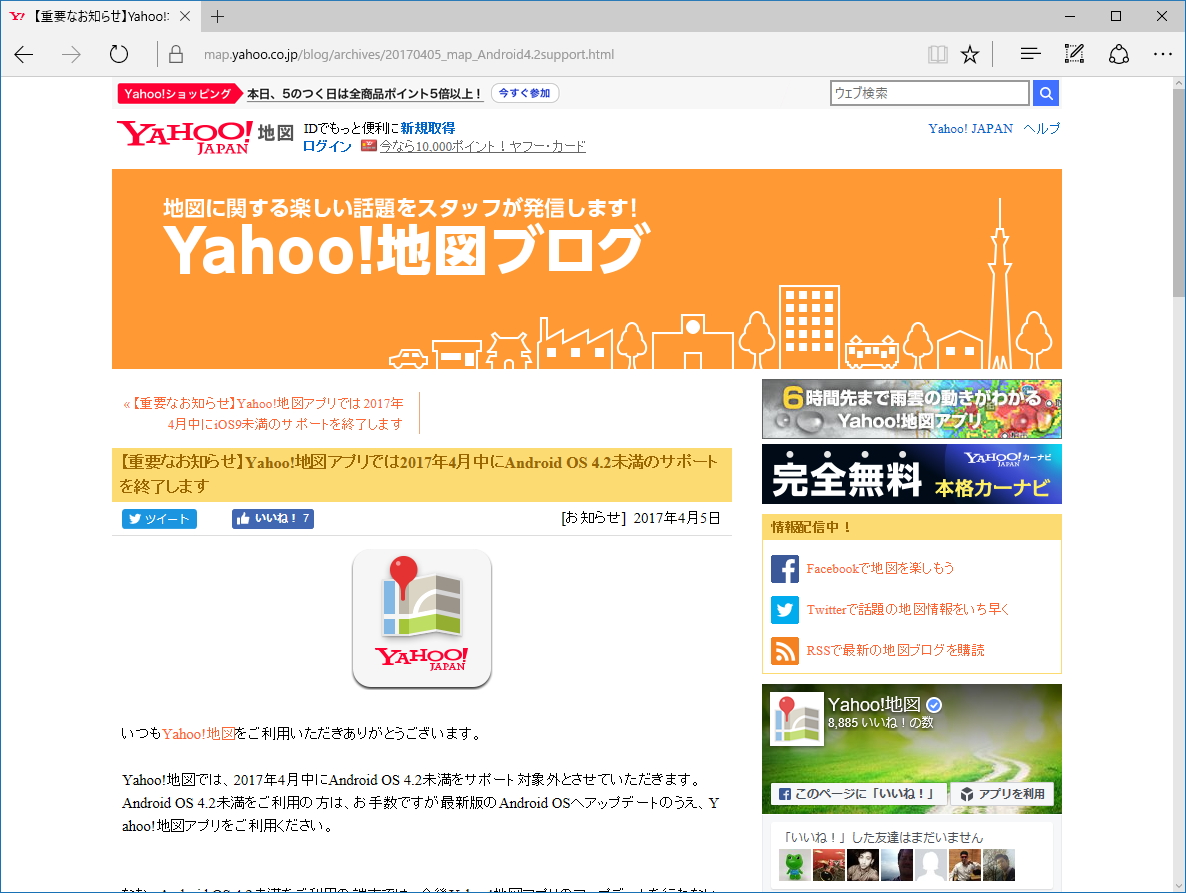Click the blue search magnifier icon

tap(1045, 92)
